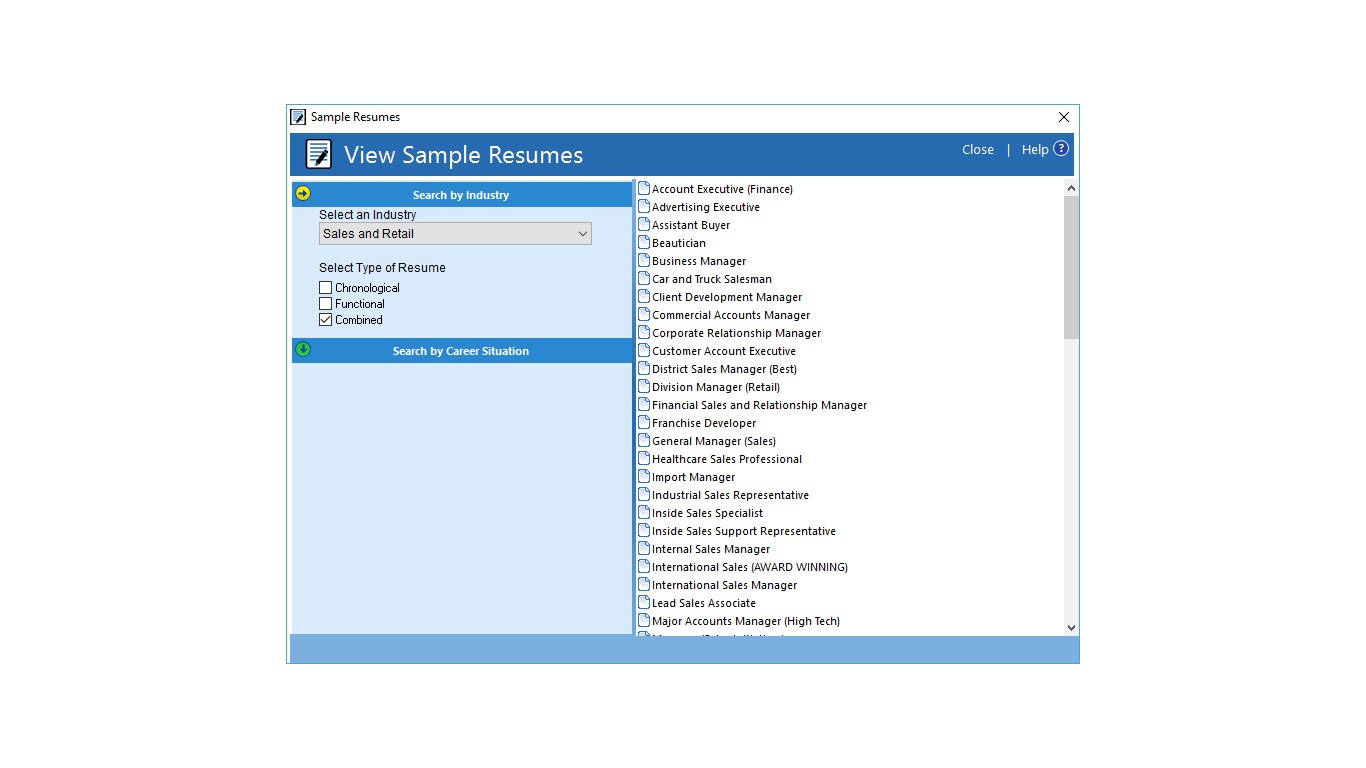1366x768 pixels.
Task: Click the document icon for District Sales Manager (Best)
Action: click(644, 368)
